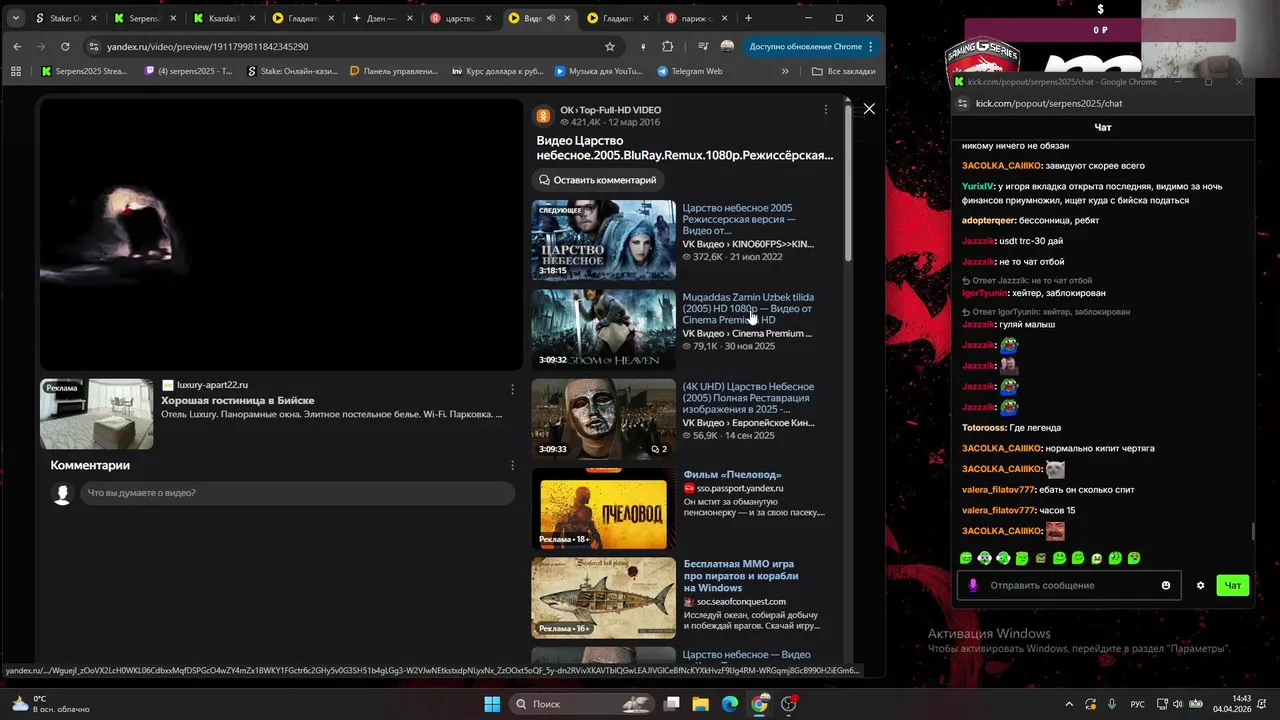Close the Yandex video preview overlay
This screenshot has height=720, width=1280.
click(x=869, y=109)
